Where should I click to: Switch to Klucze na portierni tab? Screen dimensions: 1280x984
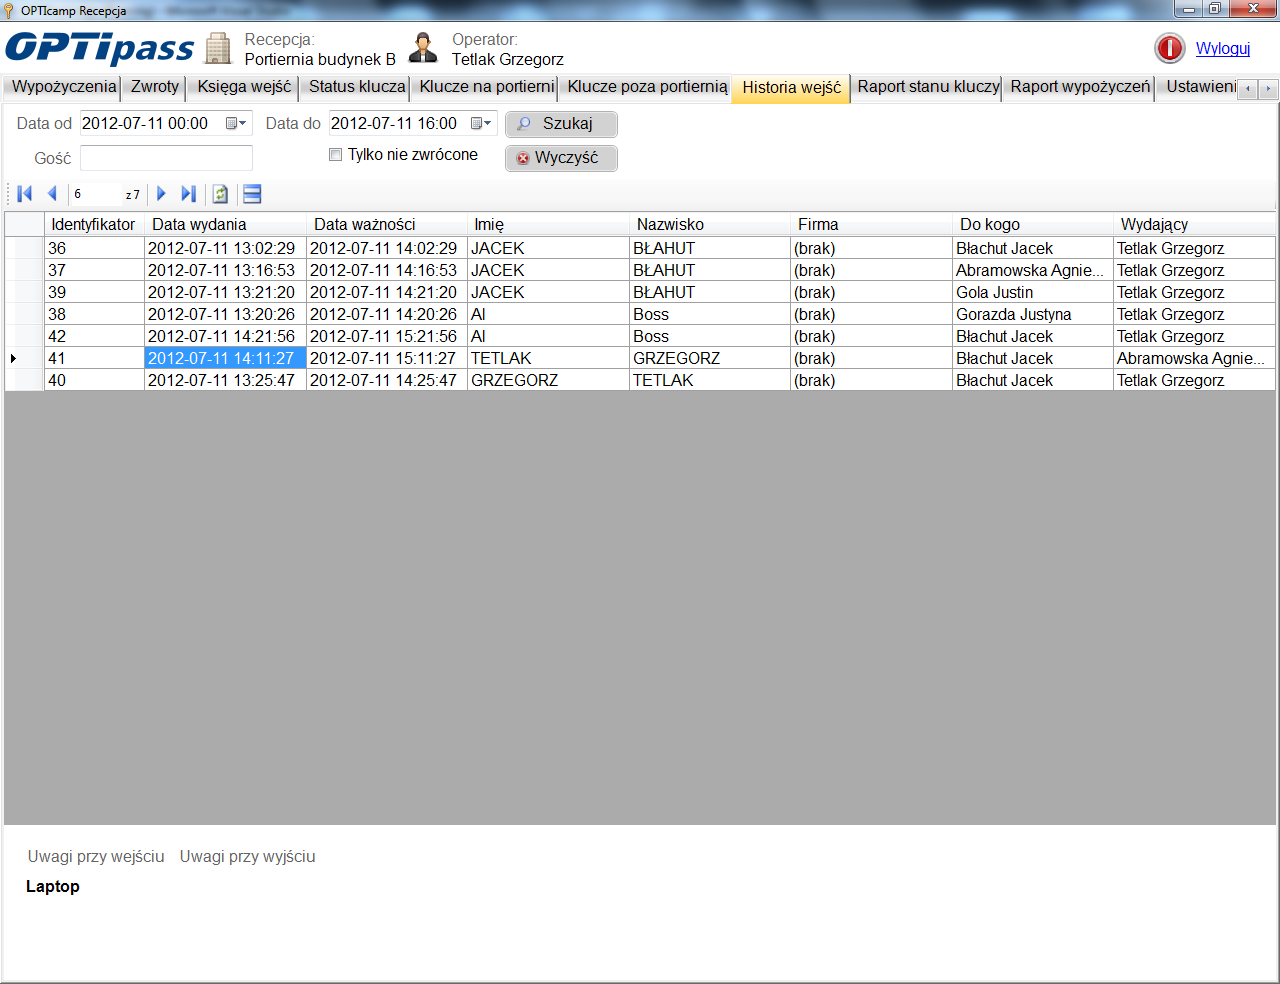[486, 87]
